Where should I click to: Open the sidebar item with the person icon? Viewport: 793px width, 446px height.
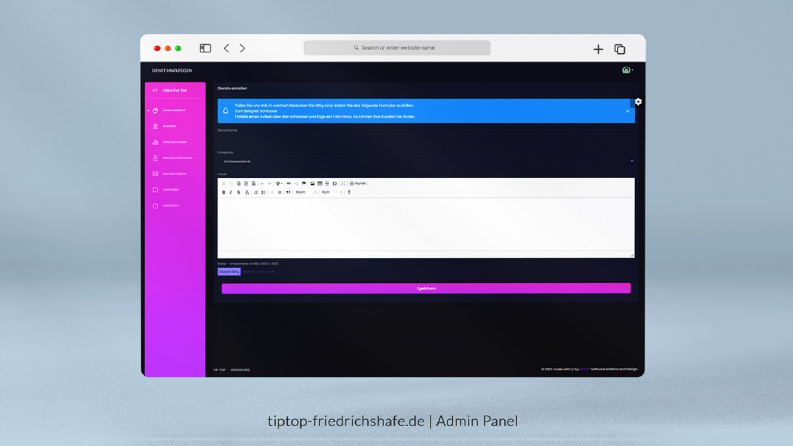[x=172, y=158]
